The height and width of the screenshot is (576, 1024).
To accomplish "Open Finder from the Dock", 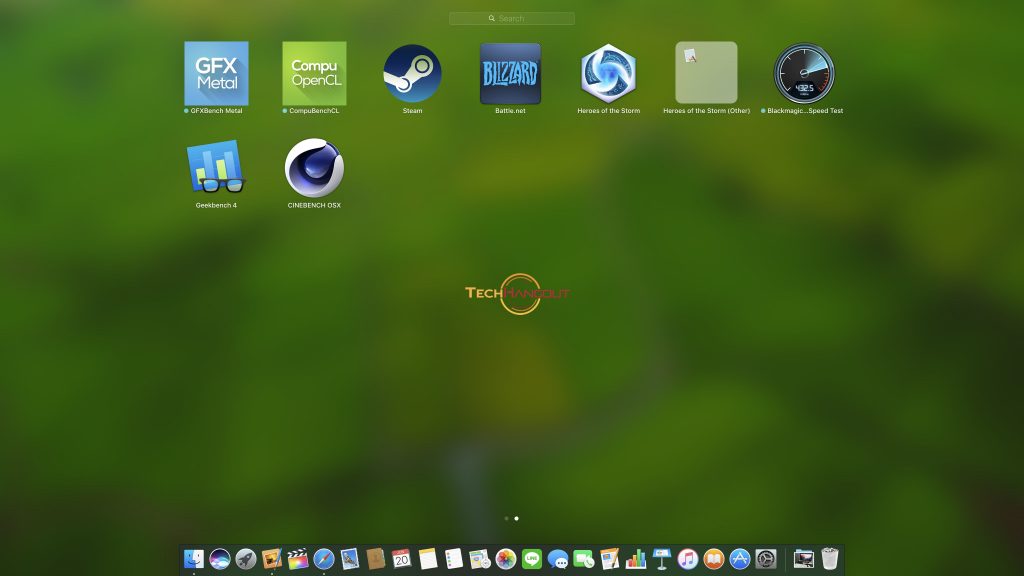I will (x=194, y=559).
